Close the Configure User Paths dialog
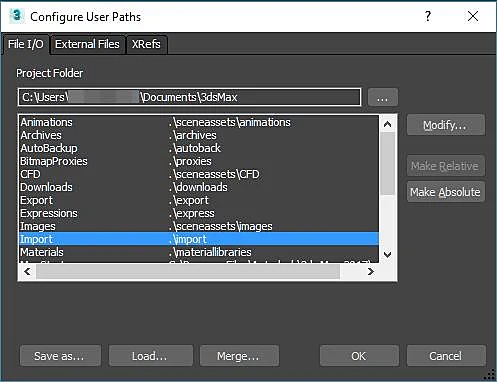This screenshot has height=382, width=497. point(473,16)
